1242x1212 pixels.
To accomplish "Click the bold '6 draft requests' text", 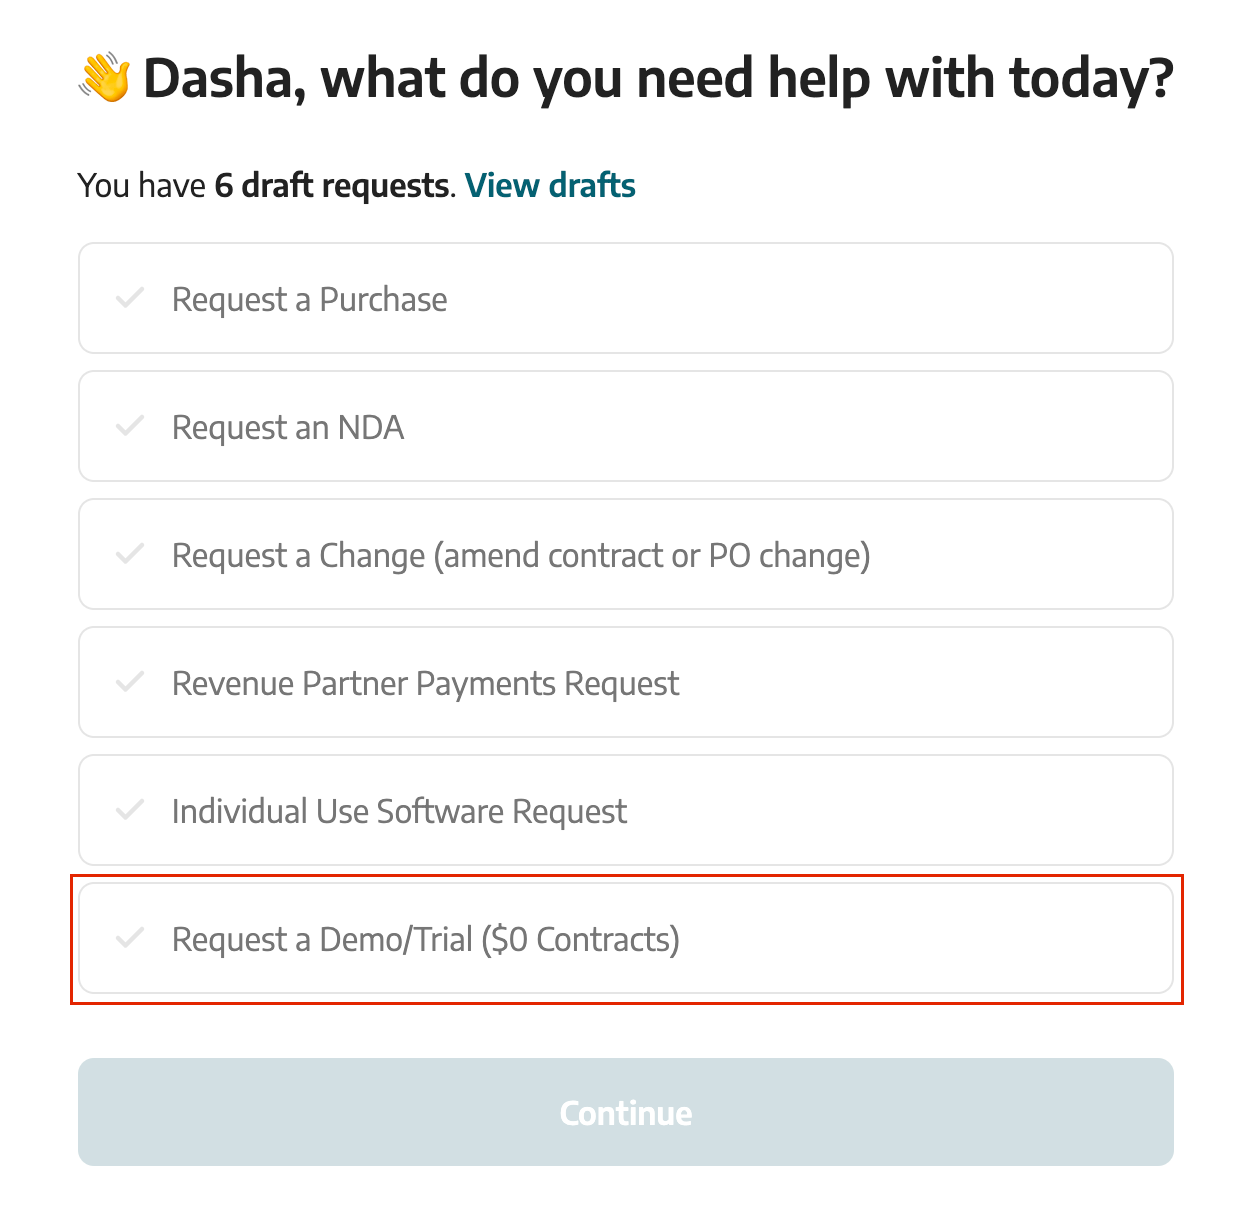I will (331, 186).
